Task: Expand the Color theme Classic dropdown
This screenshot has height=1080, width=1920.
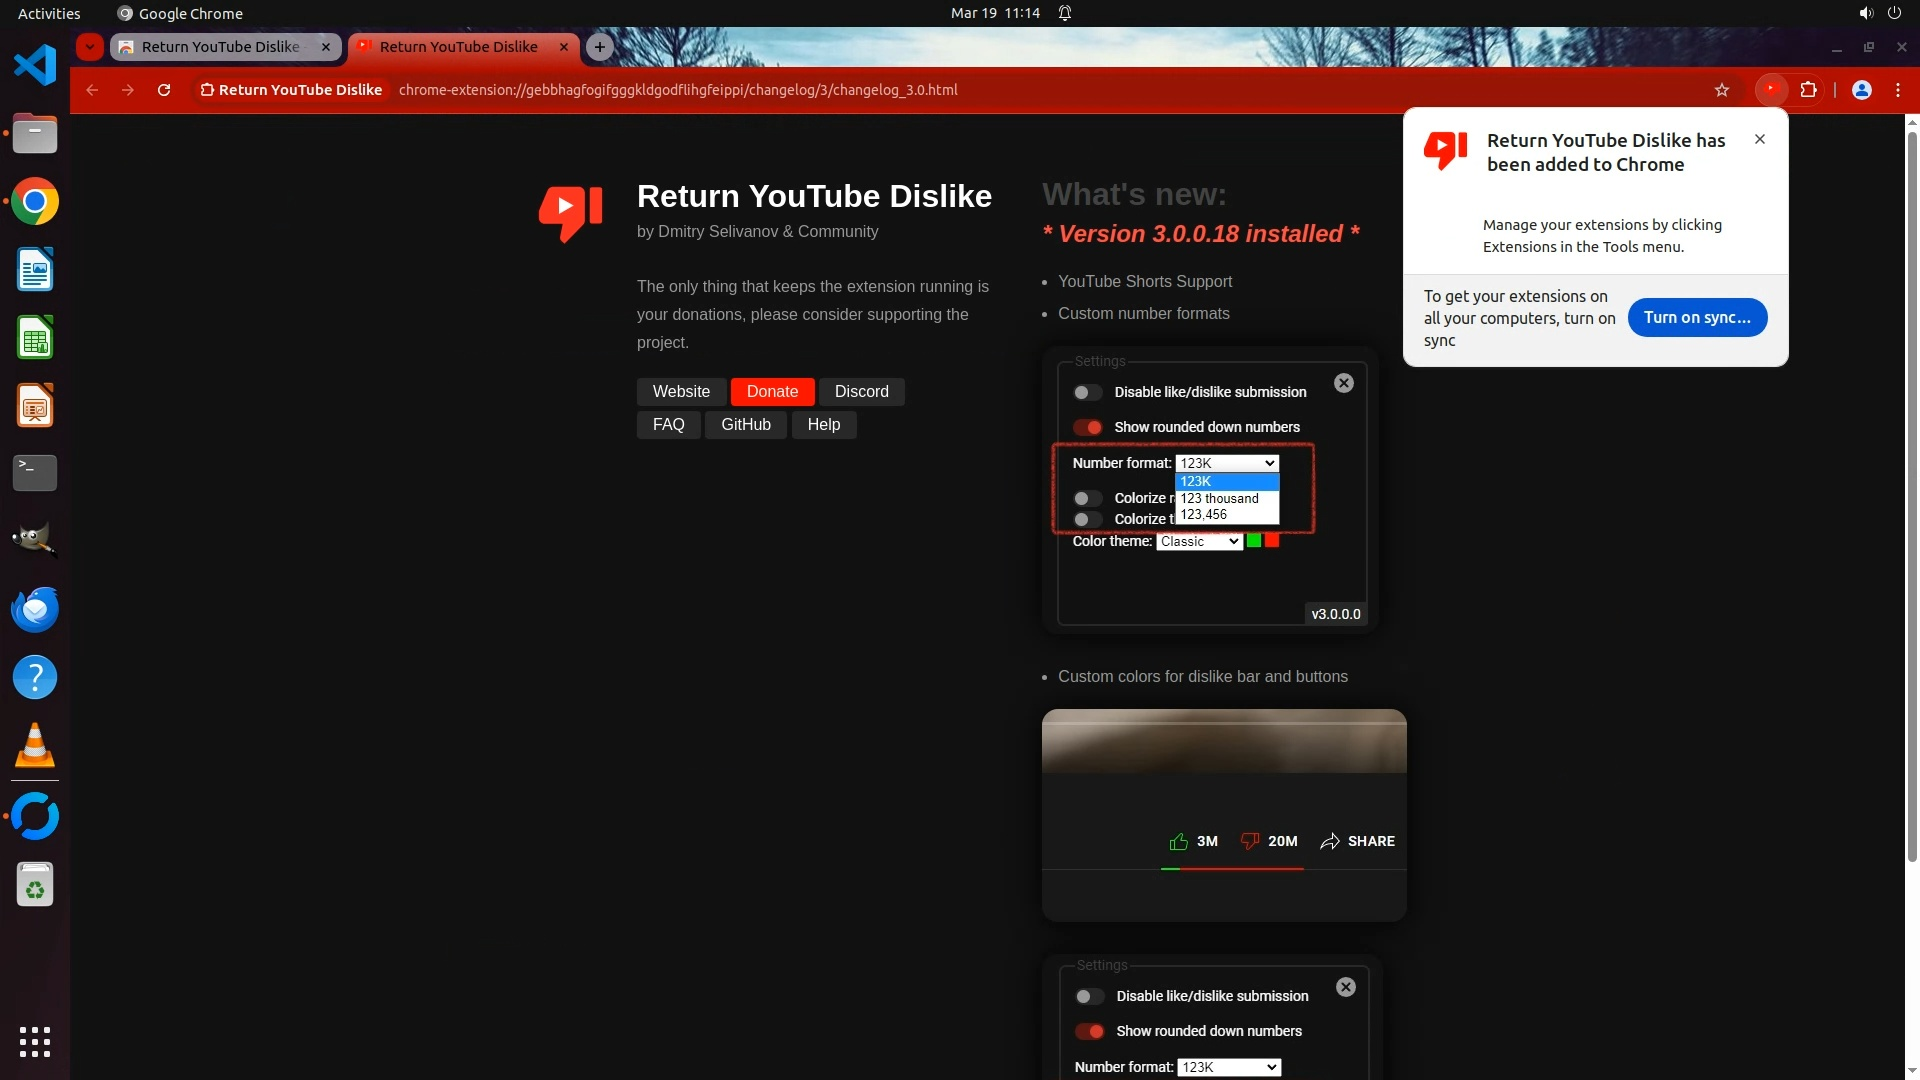Action: point(1198,541)
